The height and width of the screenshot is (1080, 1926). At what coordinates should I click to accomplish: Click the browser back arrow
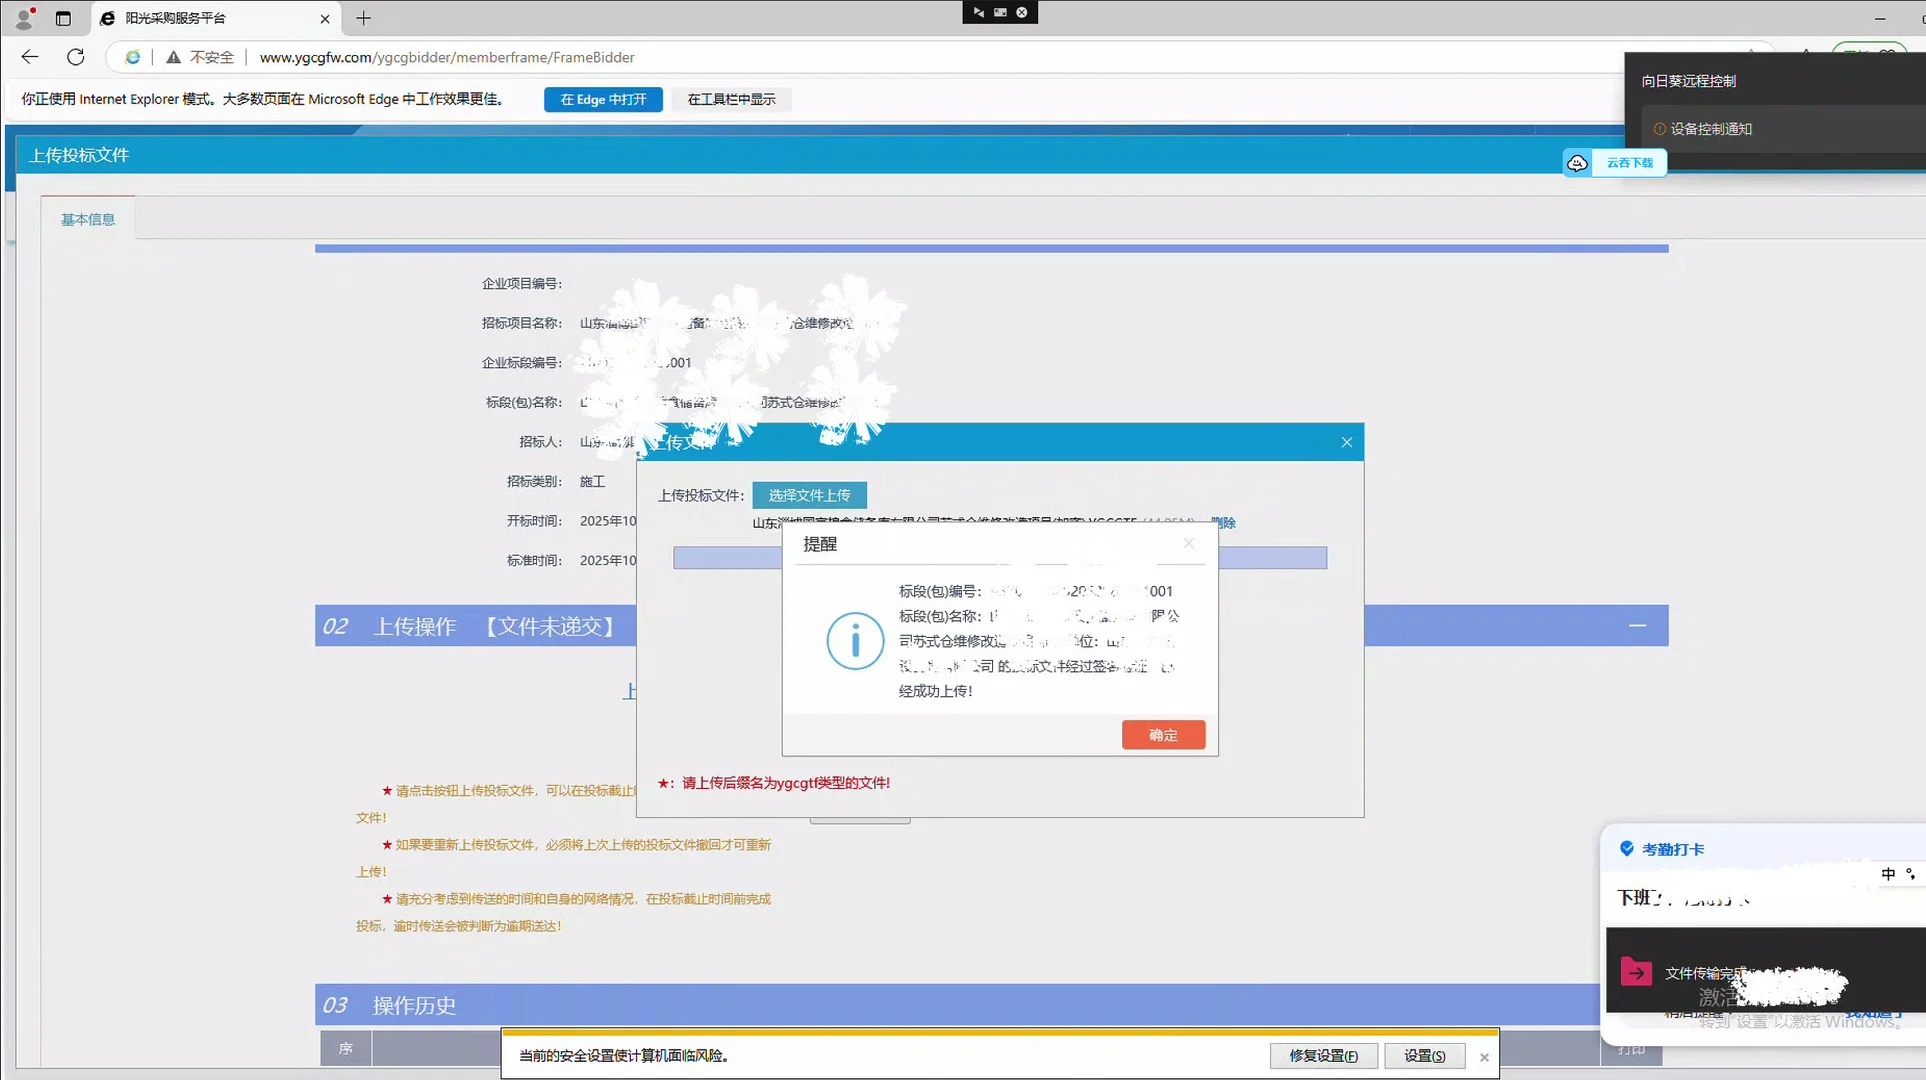(30, 57)
